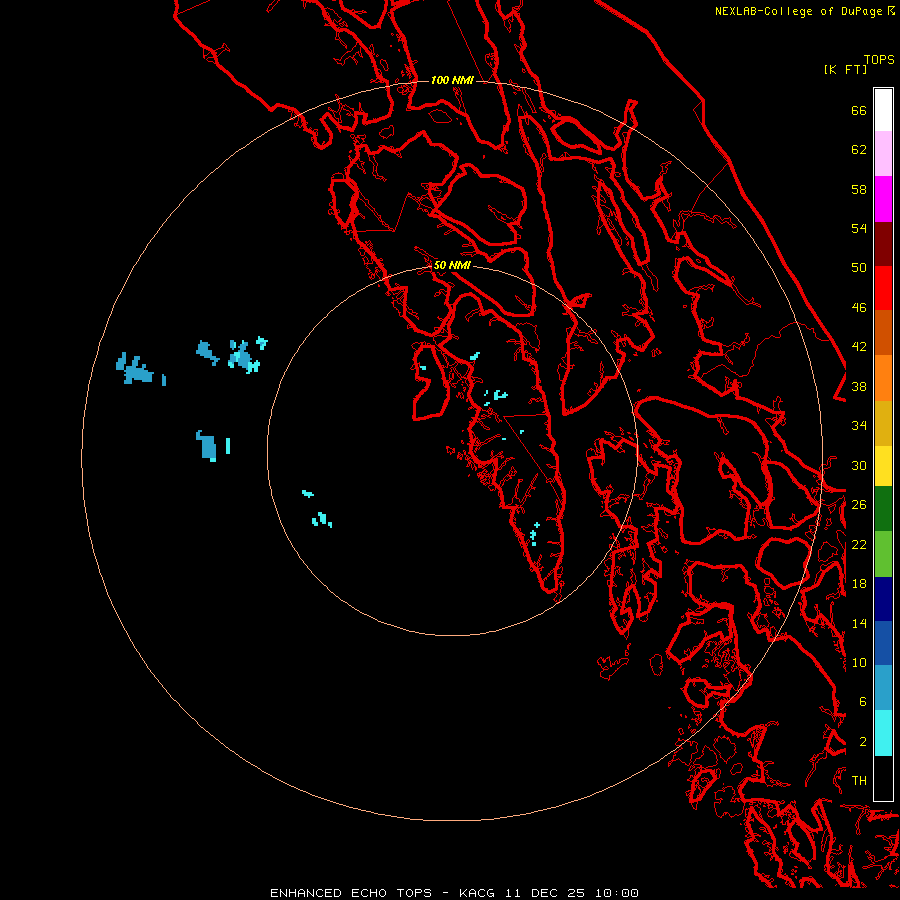Screen dimensions: 900x900
Task: Click the legend value '46'
Action: point(859,308)
